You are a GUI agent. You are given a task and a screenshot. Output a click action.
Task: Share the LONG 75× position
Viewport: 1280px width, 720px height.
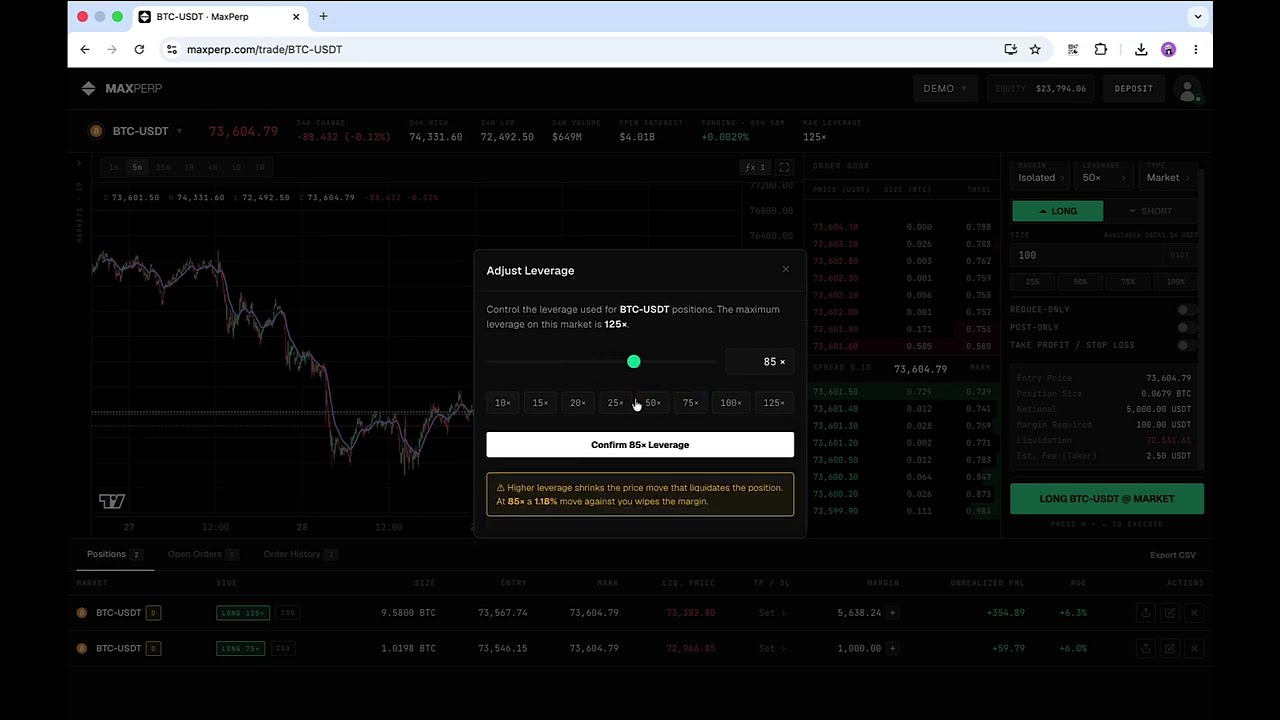click(1146, 648)
